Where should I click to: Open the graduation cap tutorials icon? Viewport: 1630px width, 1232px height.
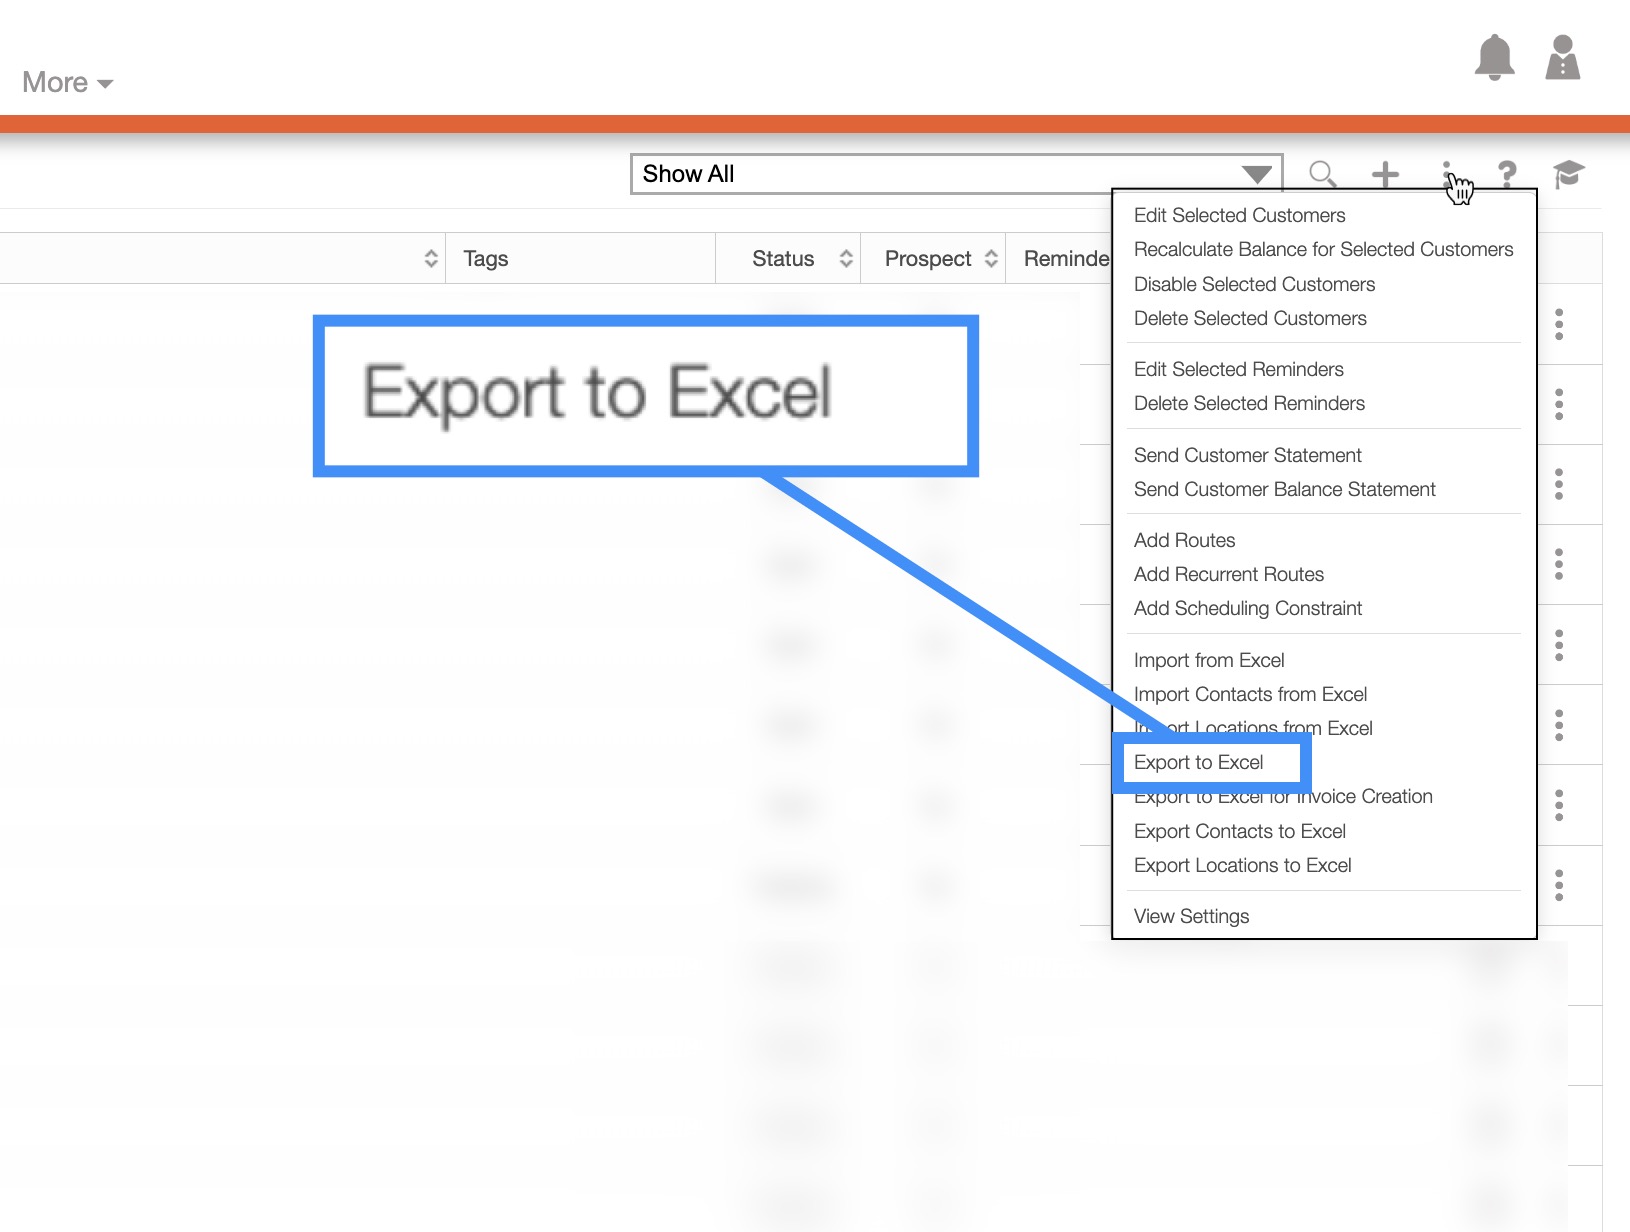(x=1568, y=174)
